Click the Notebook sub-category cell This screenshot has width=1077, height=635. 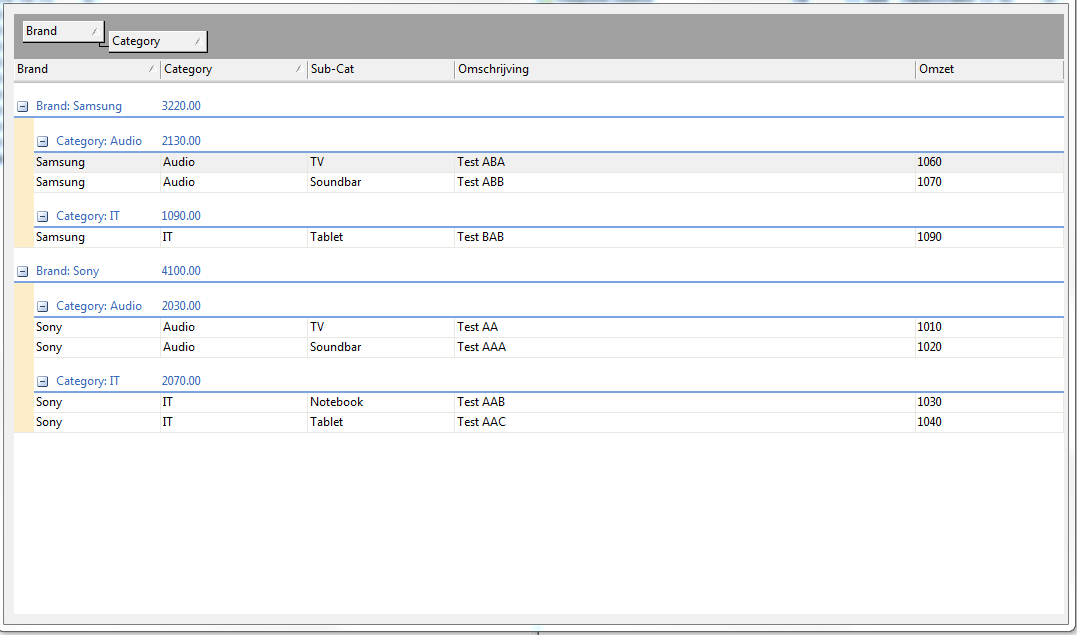tap(337, 402)
